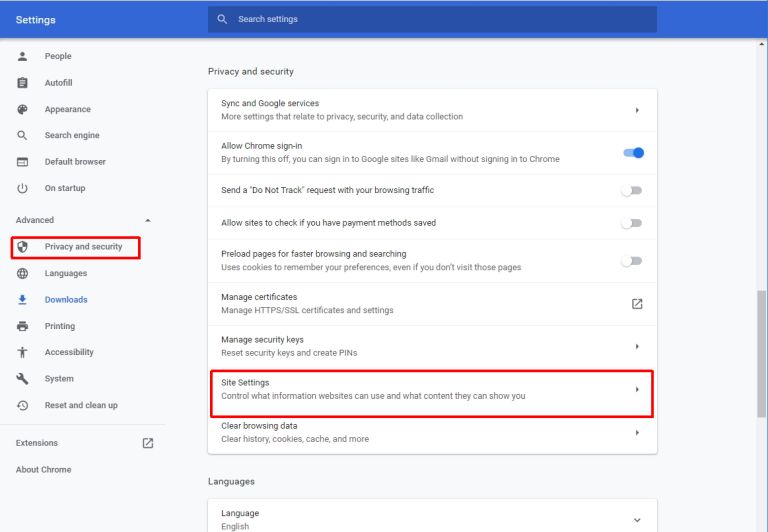Click Sync and Google services title text

pos(270,103)
